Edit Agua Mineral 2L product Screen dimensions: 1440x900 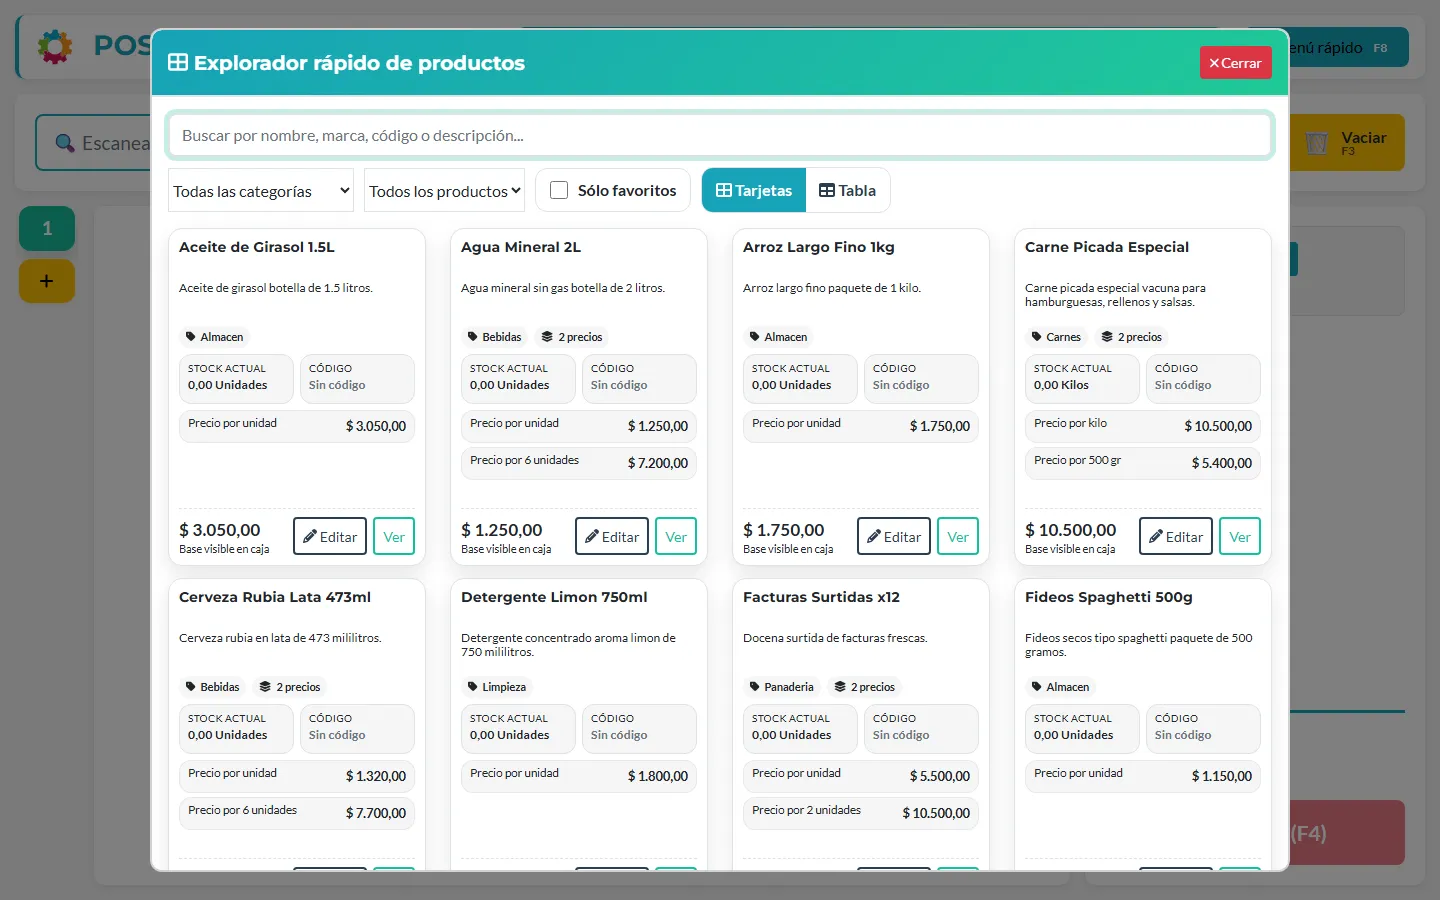(612, 536)
